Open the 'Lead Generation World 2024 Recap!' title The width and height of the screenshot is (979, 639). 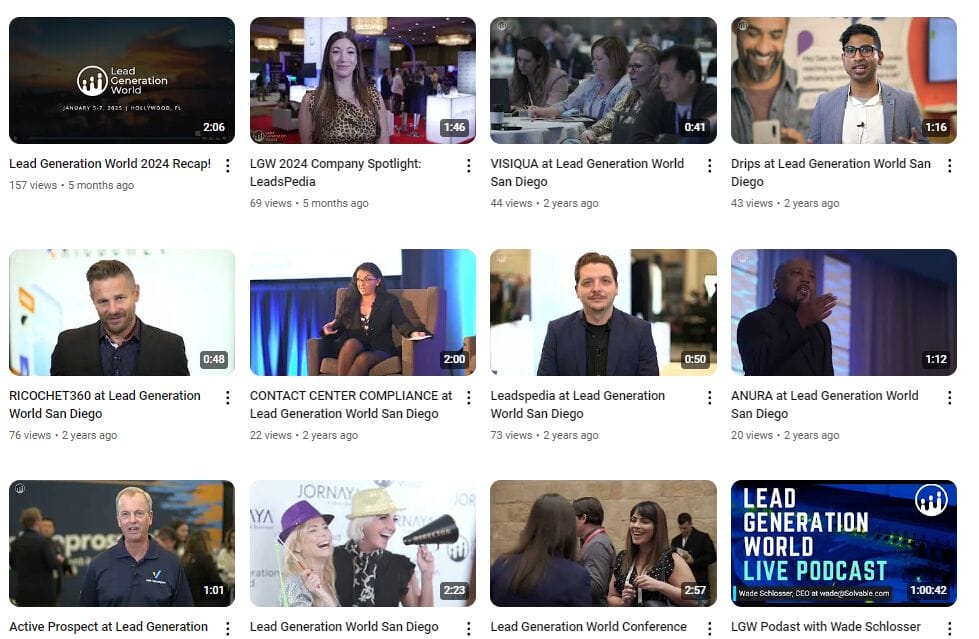tap(110, 164)
